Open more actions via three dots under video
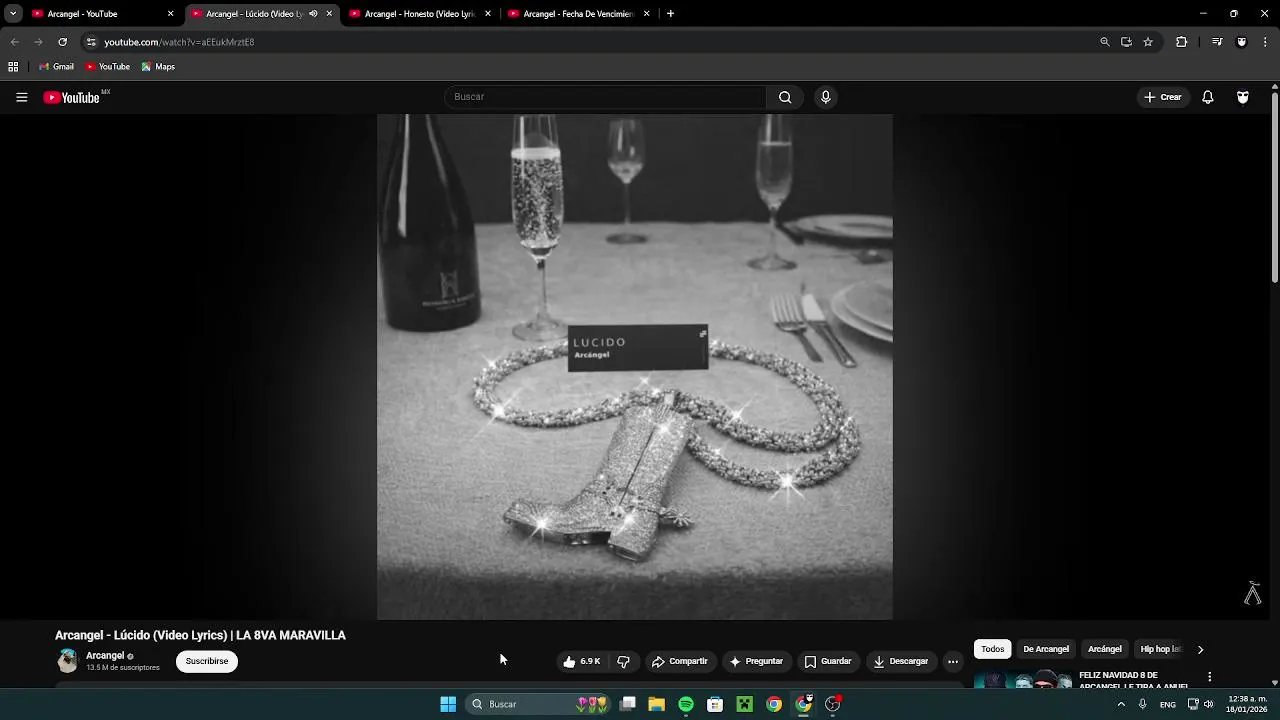The image size is (1280, 720). coord(953,661)
